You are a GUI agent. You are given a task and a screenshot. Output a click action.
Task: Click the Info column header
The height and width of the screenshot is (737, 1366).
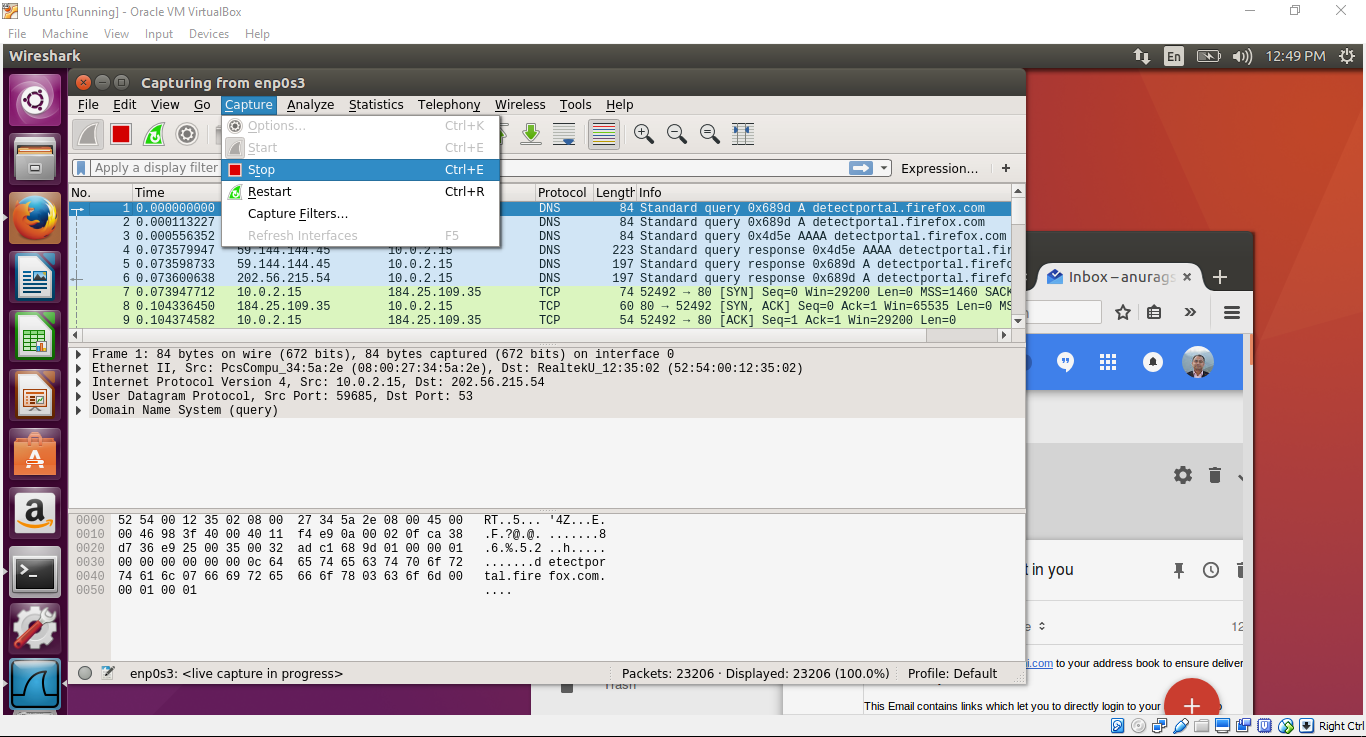coord(822,193)
